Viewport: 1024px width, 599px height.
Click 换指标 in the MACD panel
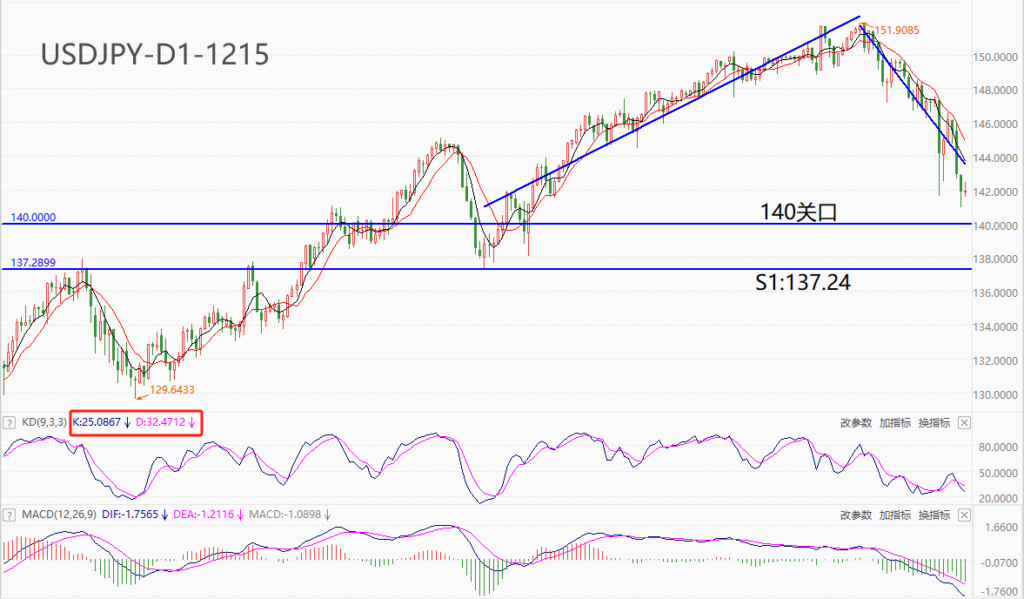tap(934, 515)
